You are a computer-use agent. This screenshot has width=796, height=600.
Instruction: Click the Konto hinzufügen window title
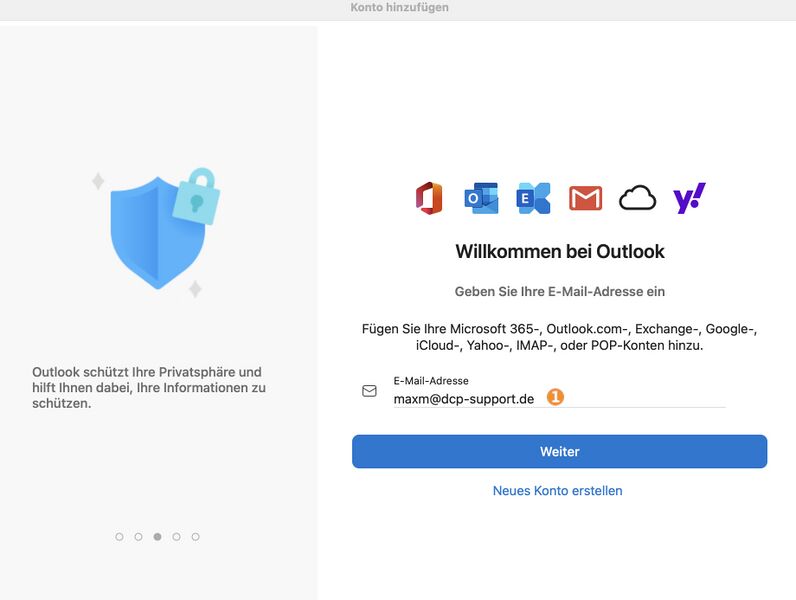click(x=400, y=8)
